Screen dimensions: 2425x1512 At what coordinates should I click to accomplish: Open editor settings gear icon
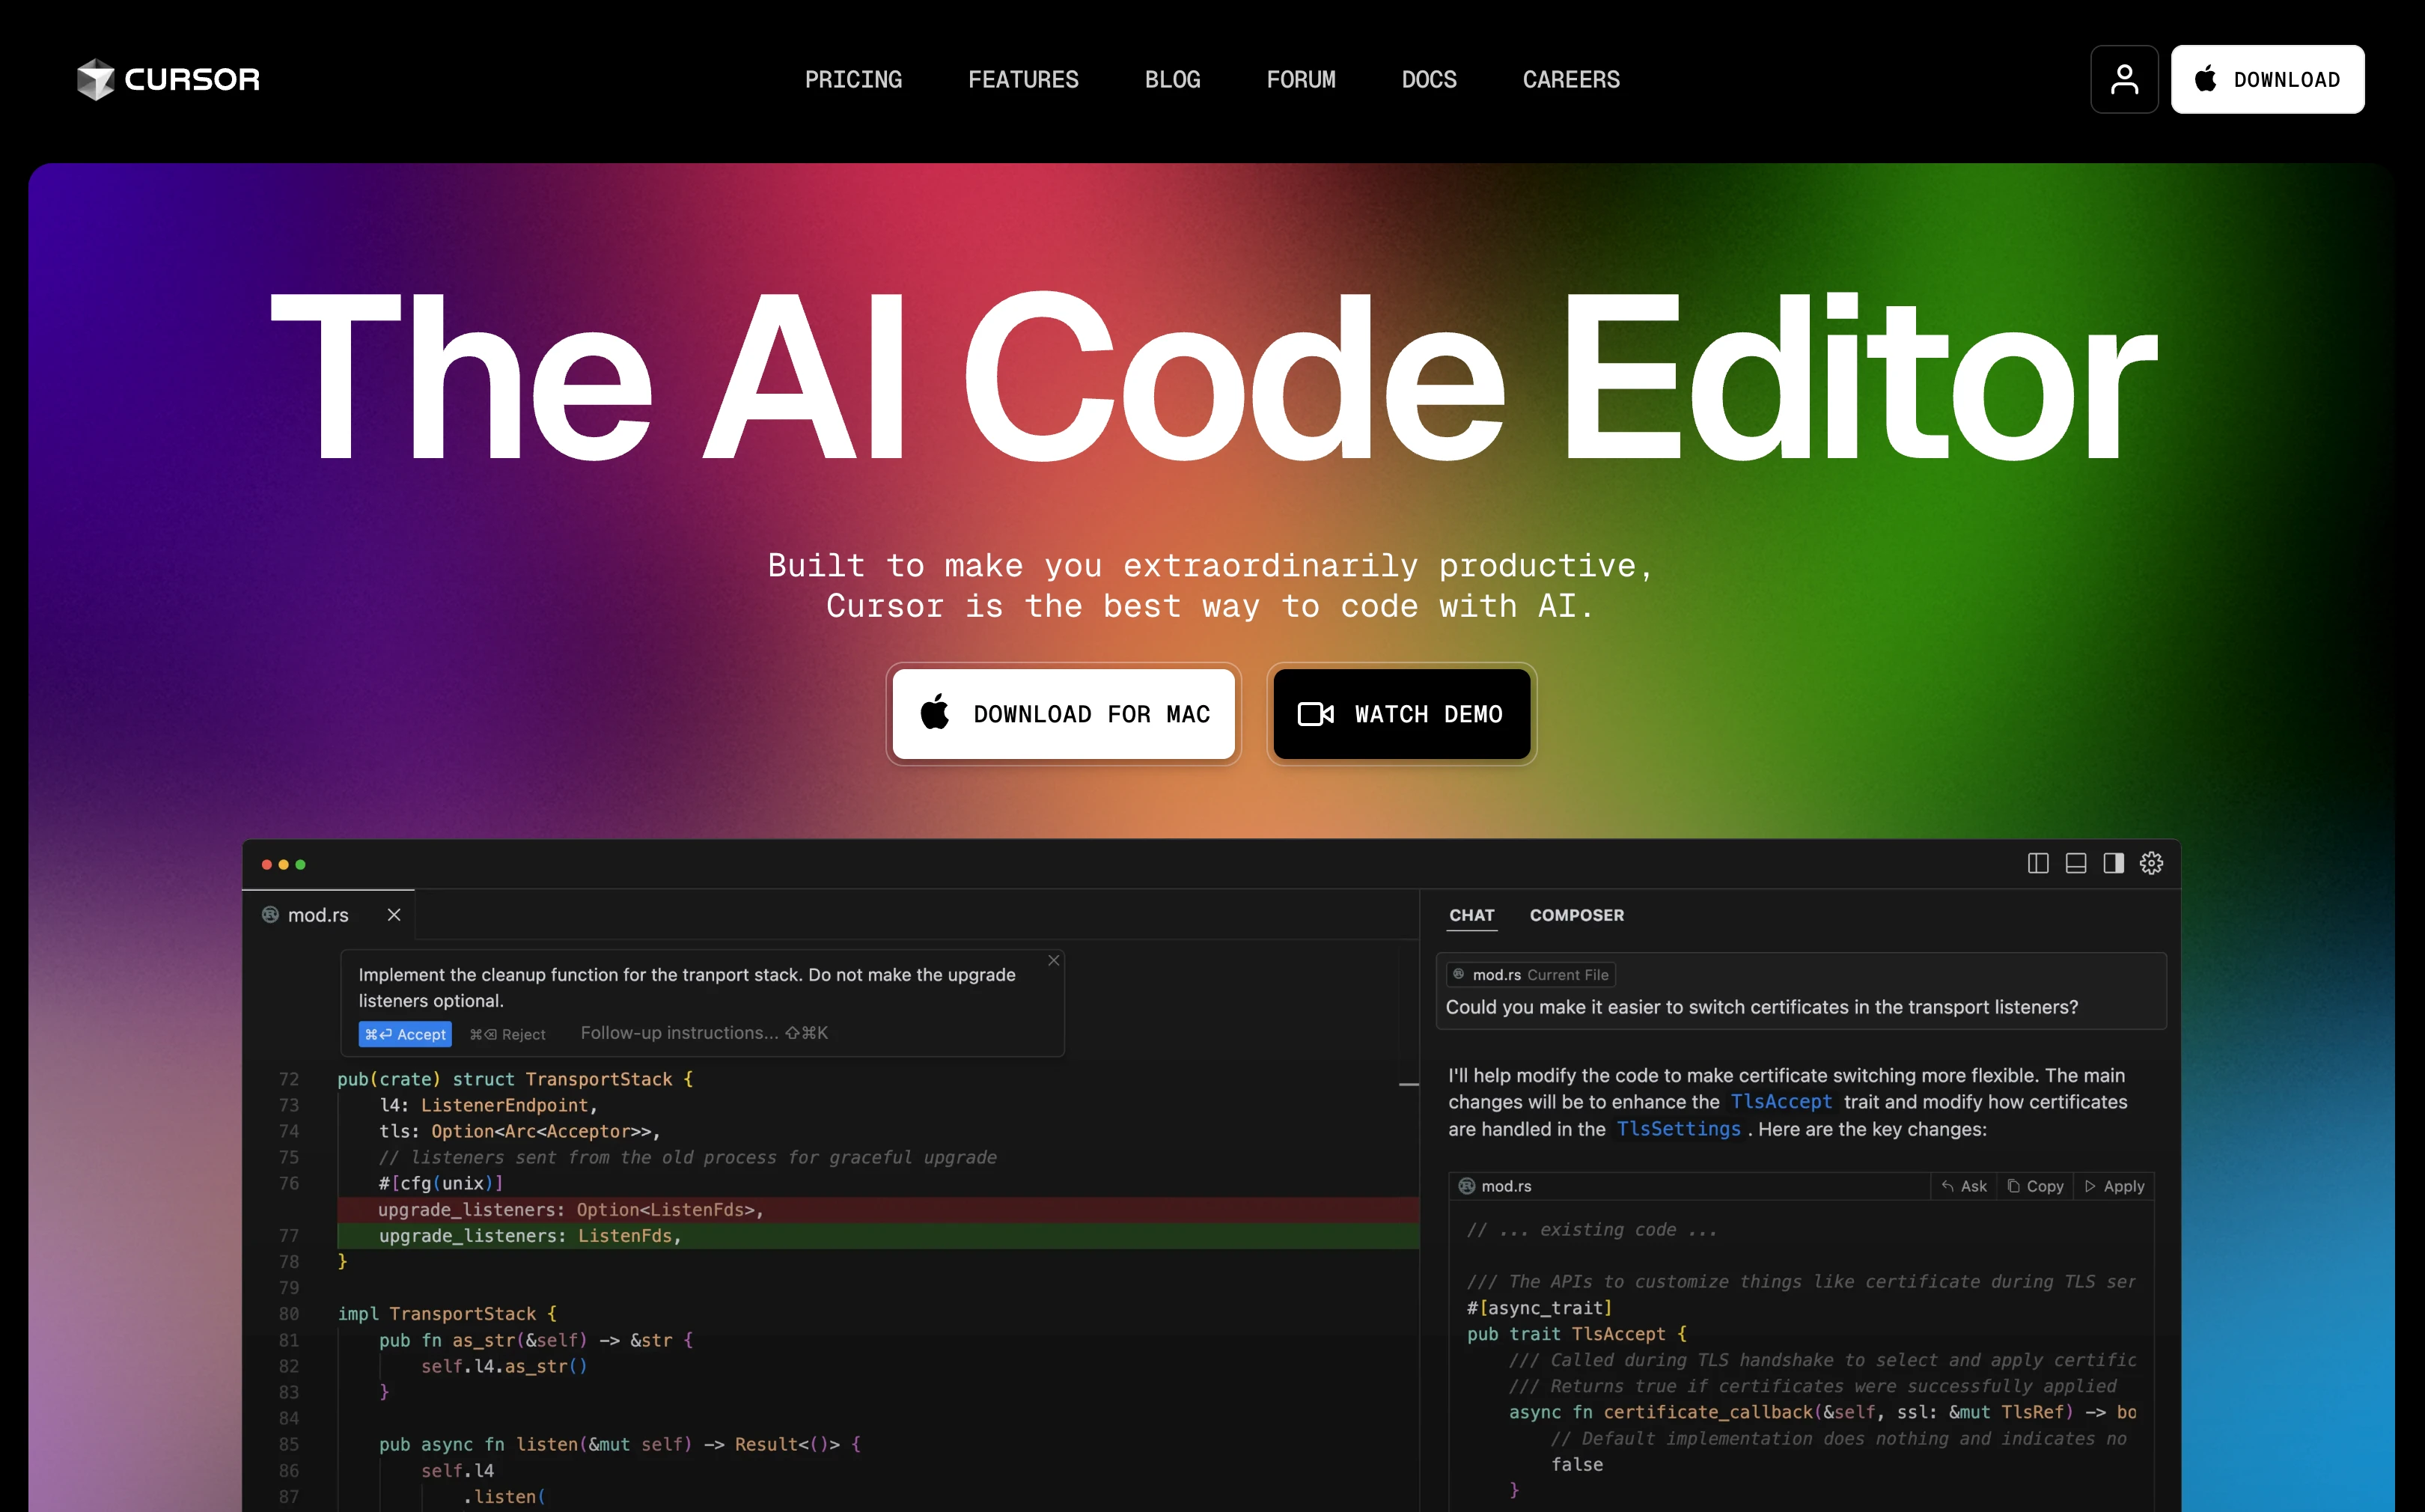(2151, 863)
